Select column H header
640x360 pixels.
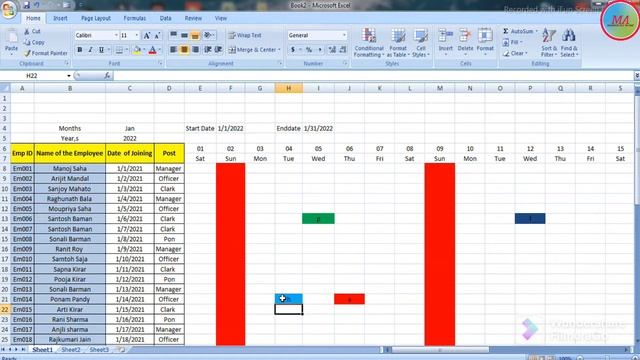(x=289, y=88)
